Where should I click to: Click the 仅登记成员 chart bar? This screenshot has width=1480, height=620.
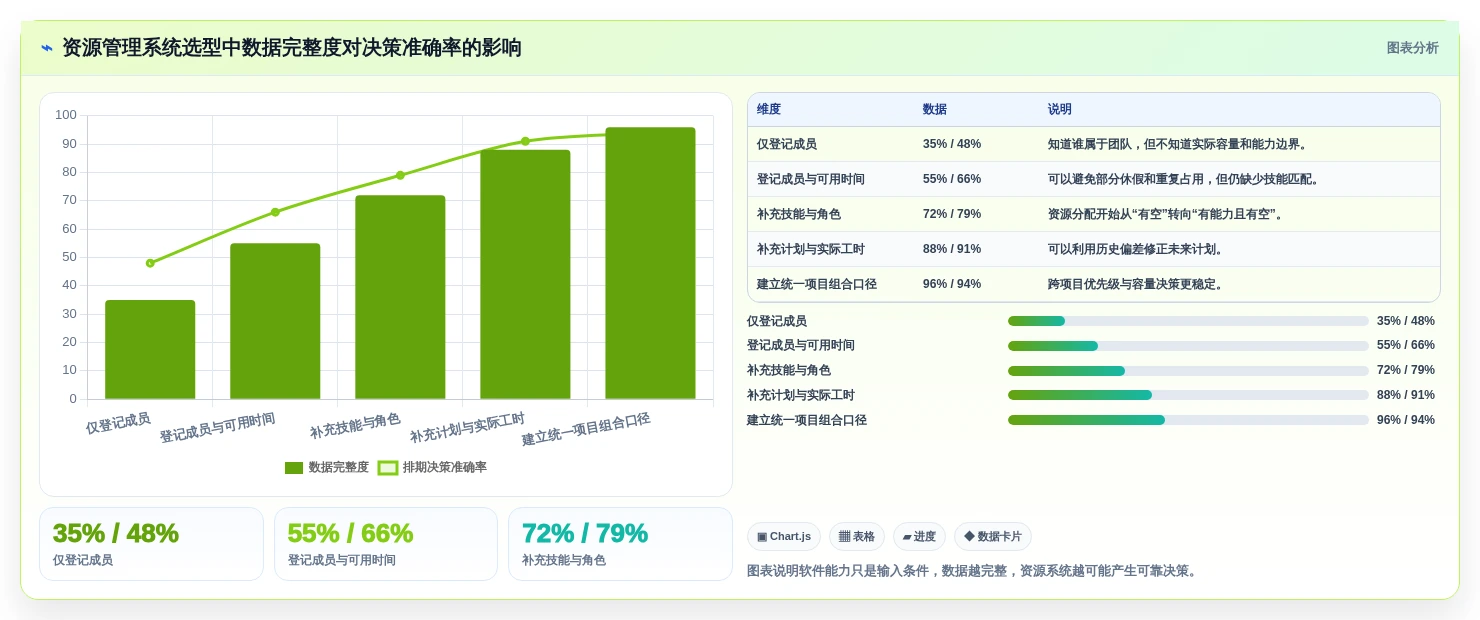(x=150, y=349)
